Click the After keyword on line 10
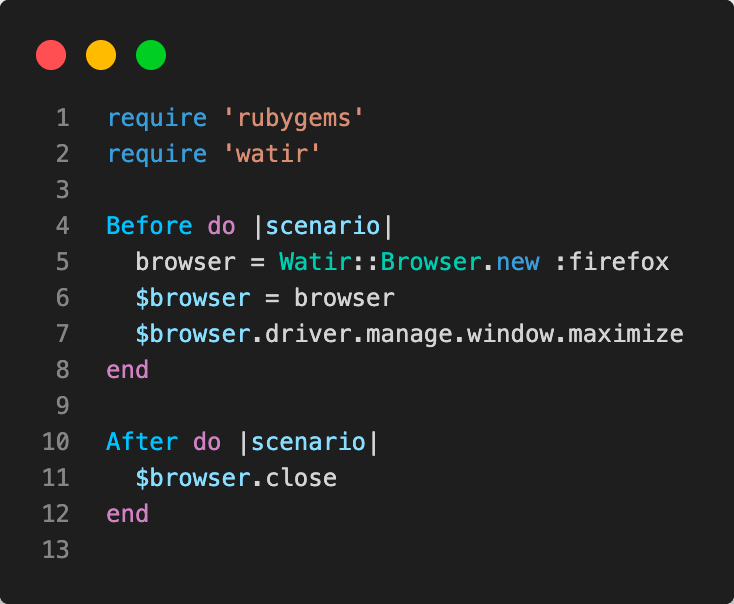The width and height of the screenshot is (734, 604). 142,442
